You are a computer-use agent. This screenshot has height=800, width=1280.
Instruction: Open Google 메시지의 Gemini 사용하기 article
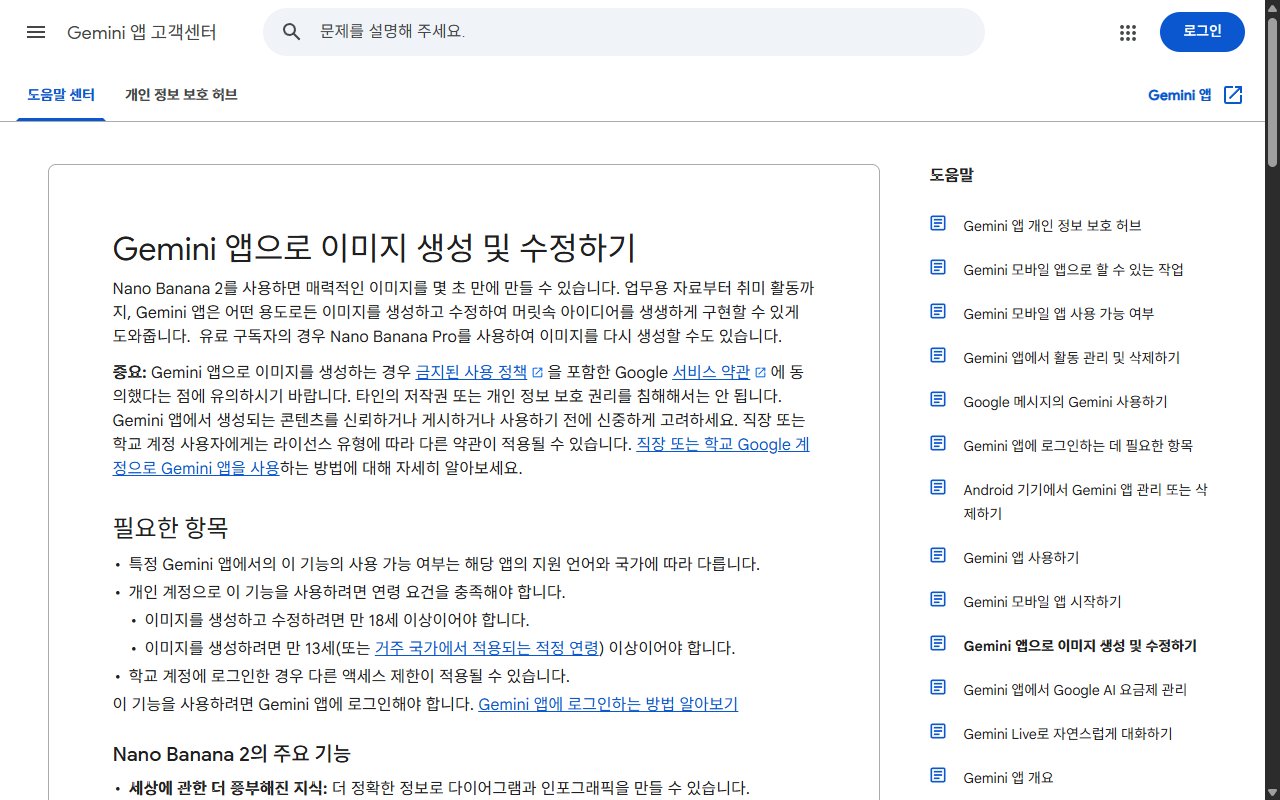(x=1065, y=402)
